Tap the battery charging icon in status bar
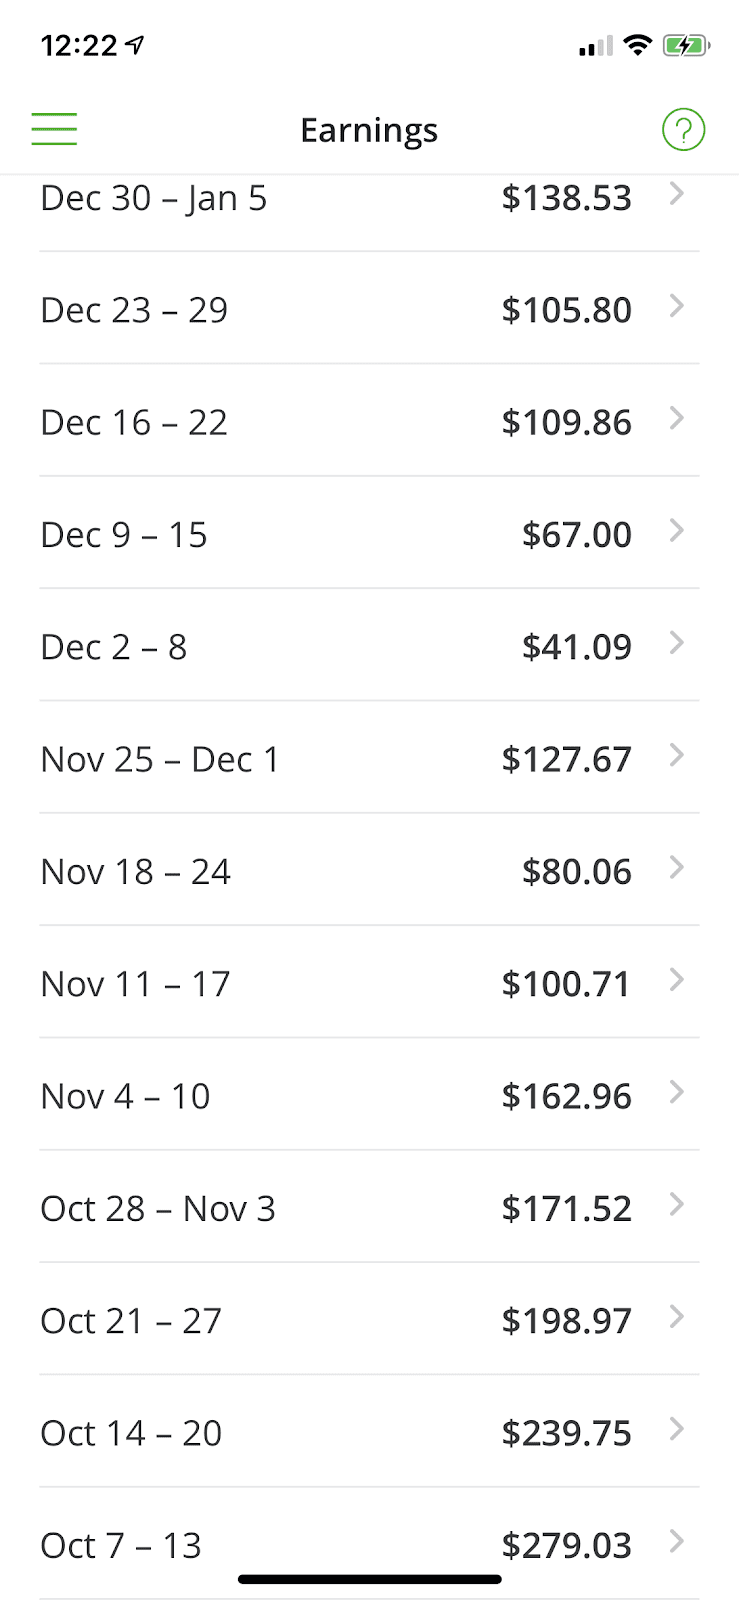This screenshot has width=739, height=1600. 686,45
